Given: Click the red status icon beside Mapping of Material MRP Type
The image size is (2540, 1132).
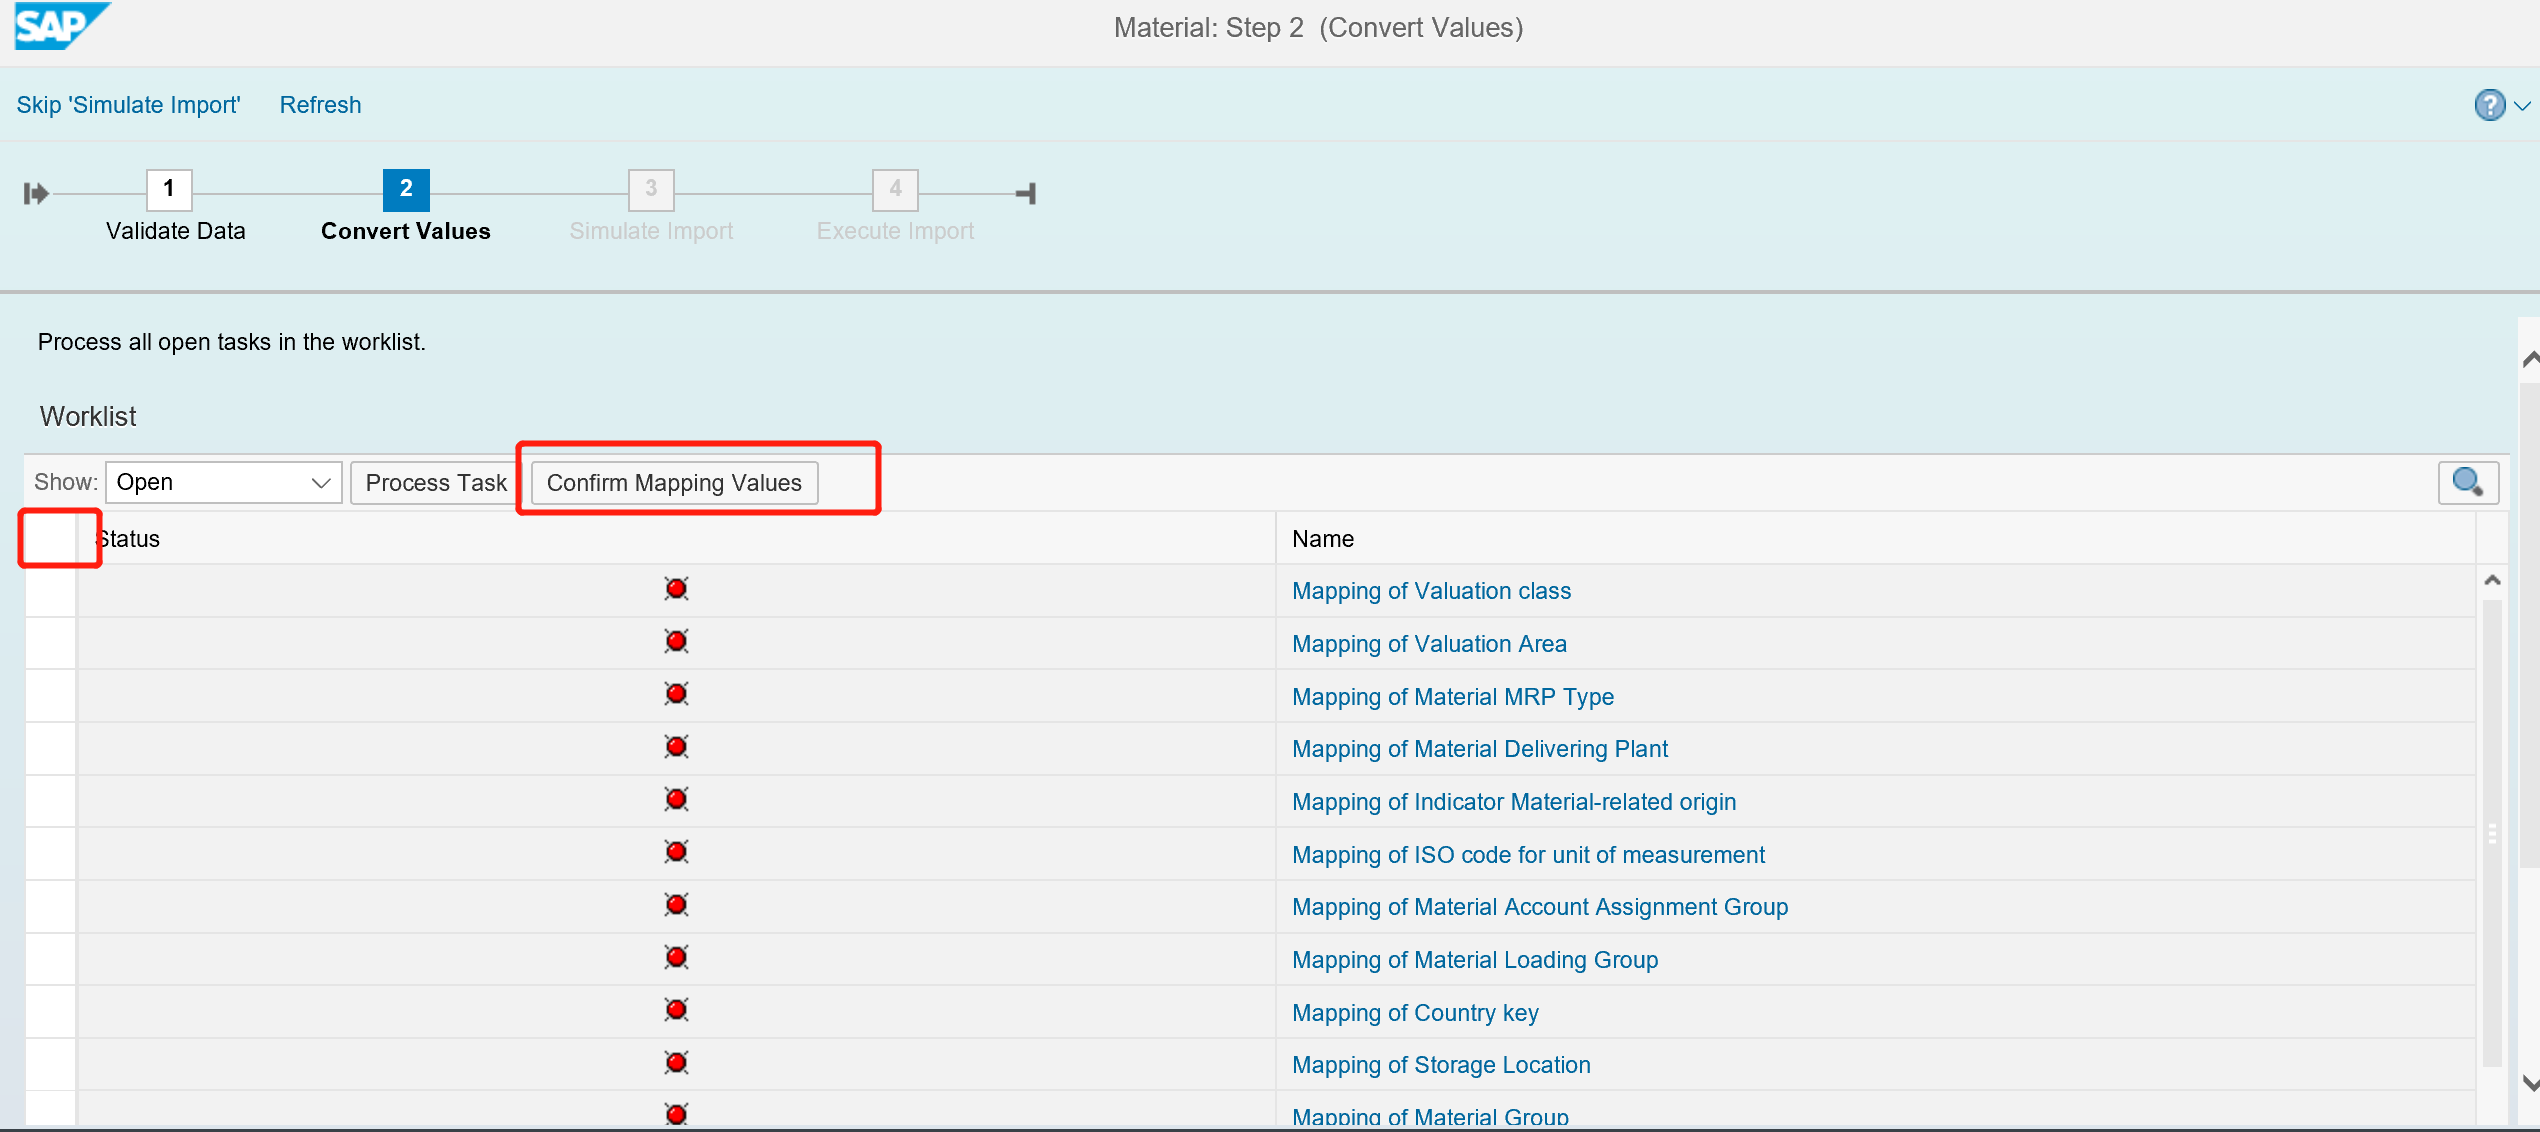Looking at the screenshot, I should [x=676, y=694].
